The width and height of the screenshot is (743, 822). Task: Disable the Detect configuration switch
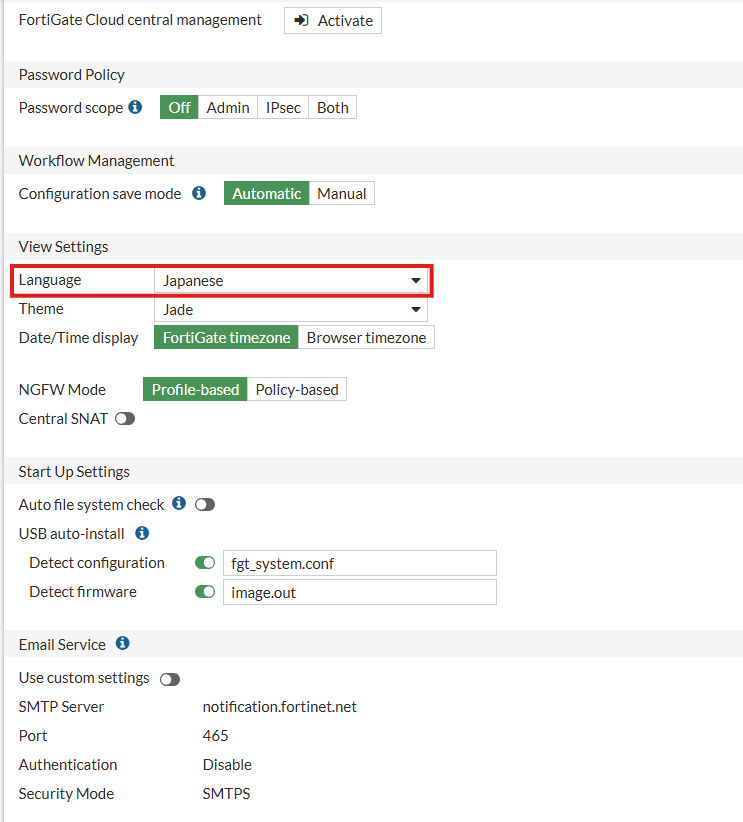coord(205,563)
